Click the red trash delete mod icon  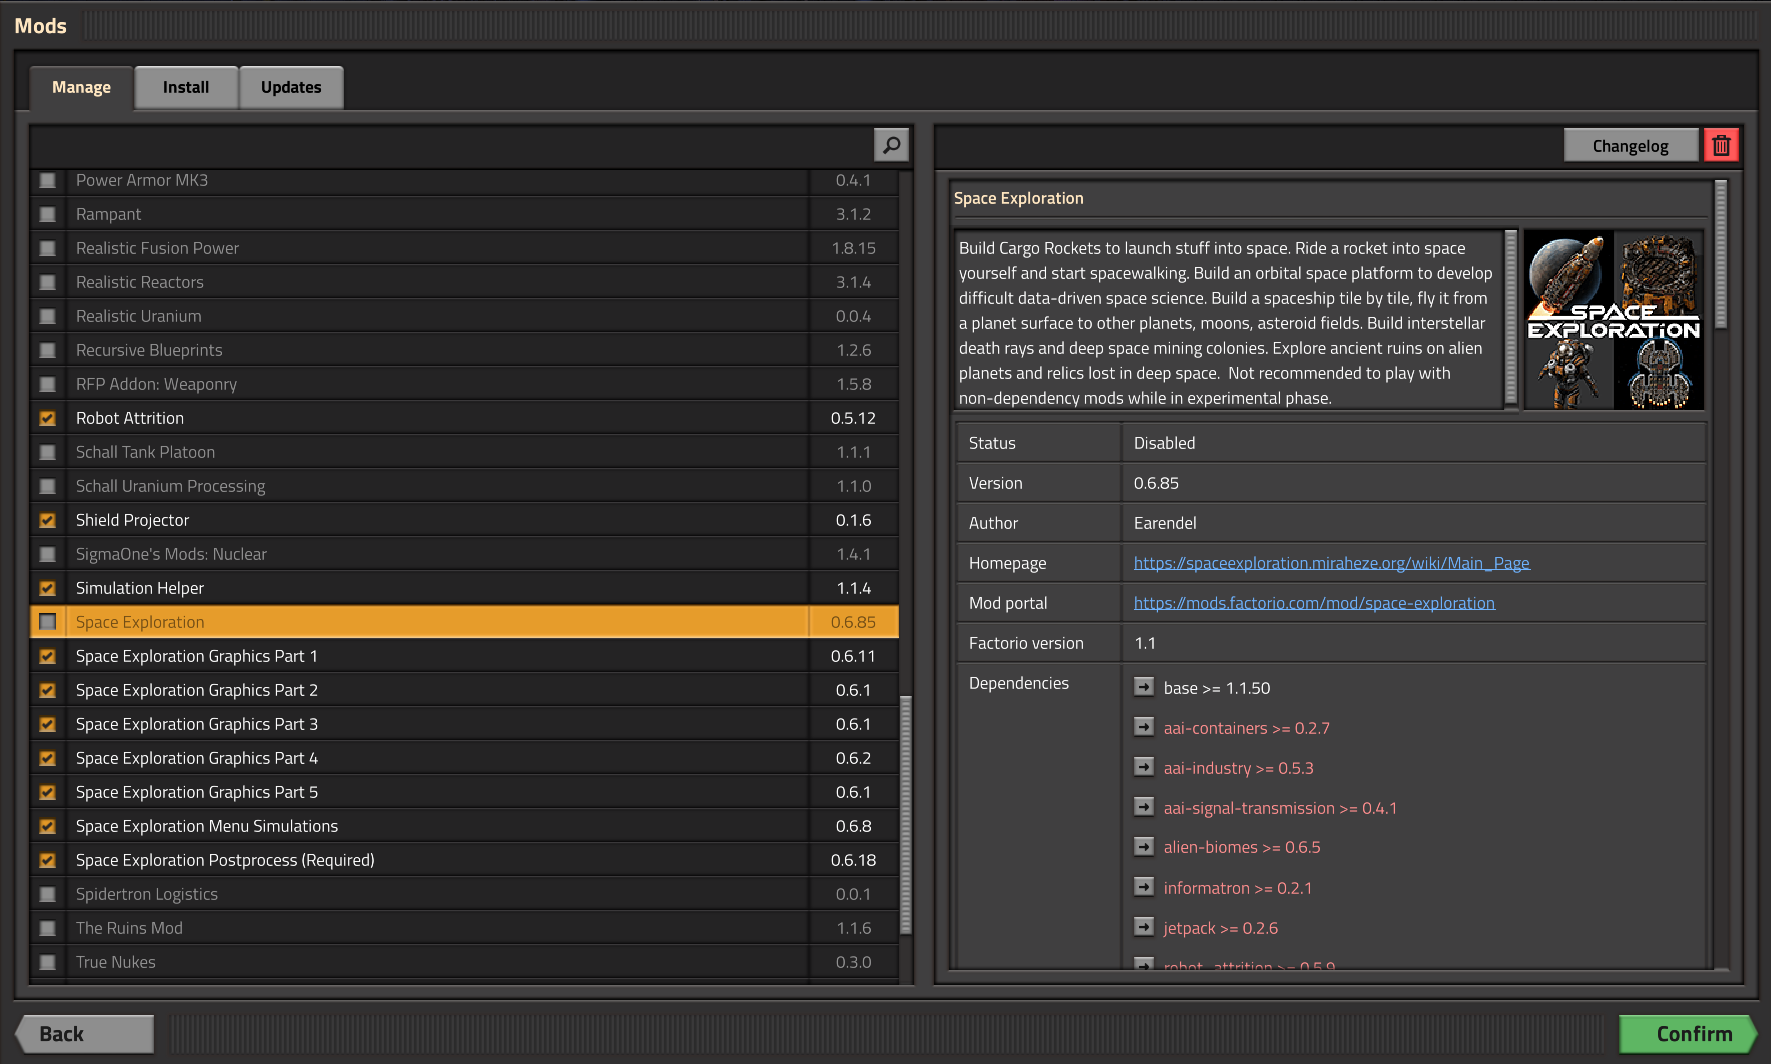[1721, 145]
